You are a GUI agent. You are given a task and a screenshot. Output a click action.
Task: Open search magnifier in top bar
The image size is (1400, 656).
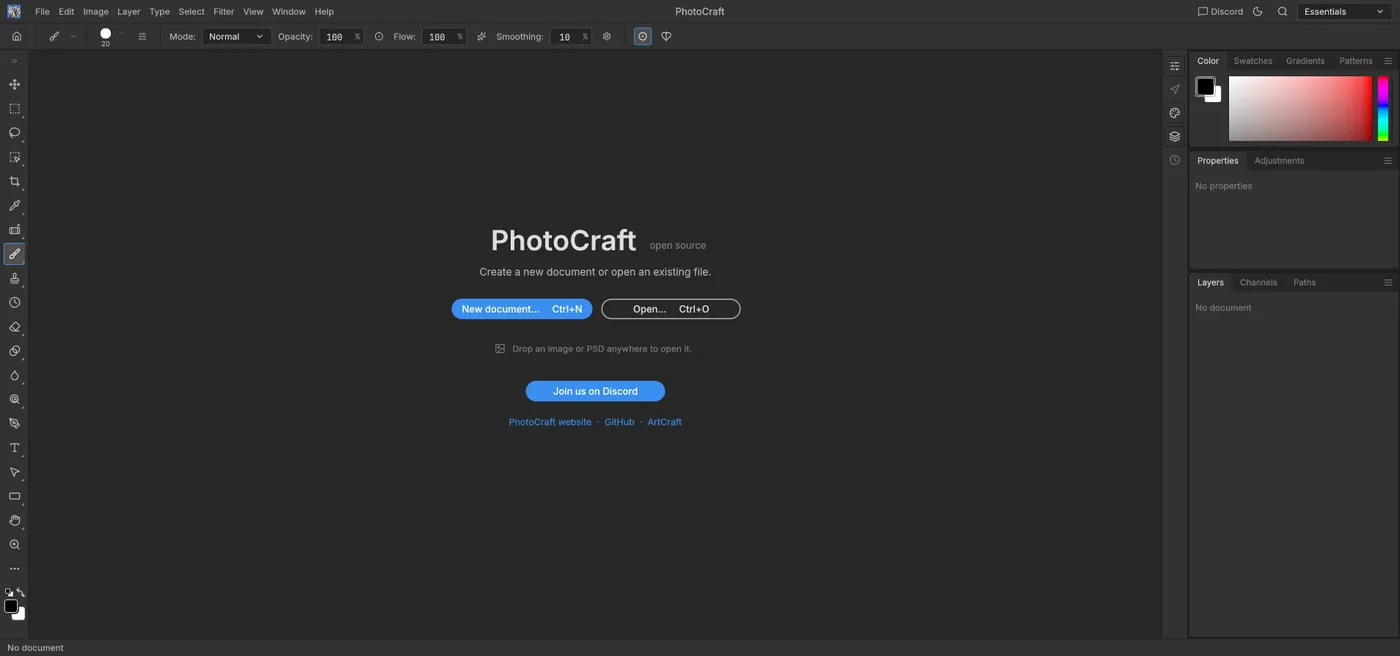click(x=1282, y=12)
